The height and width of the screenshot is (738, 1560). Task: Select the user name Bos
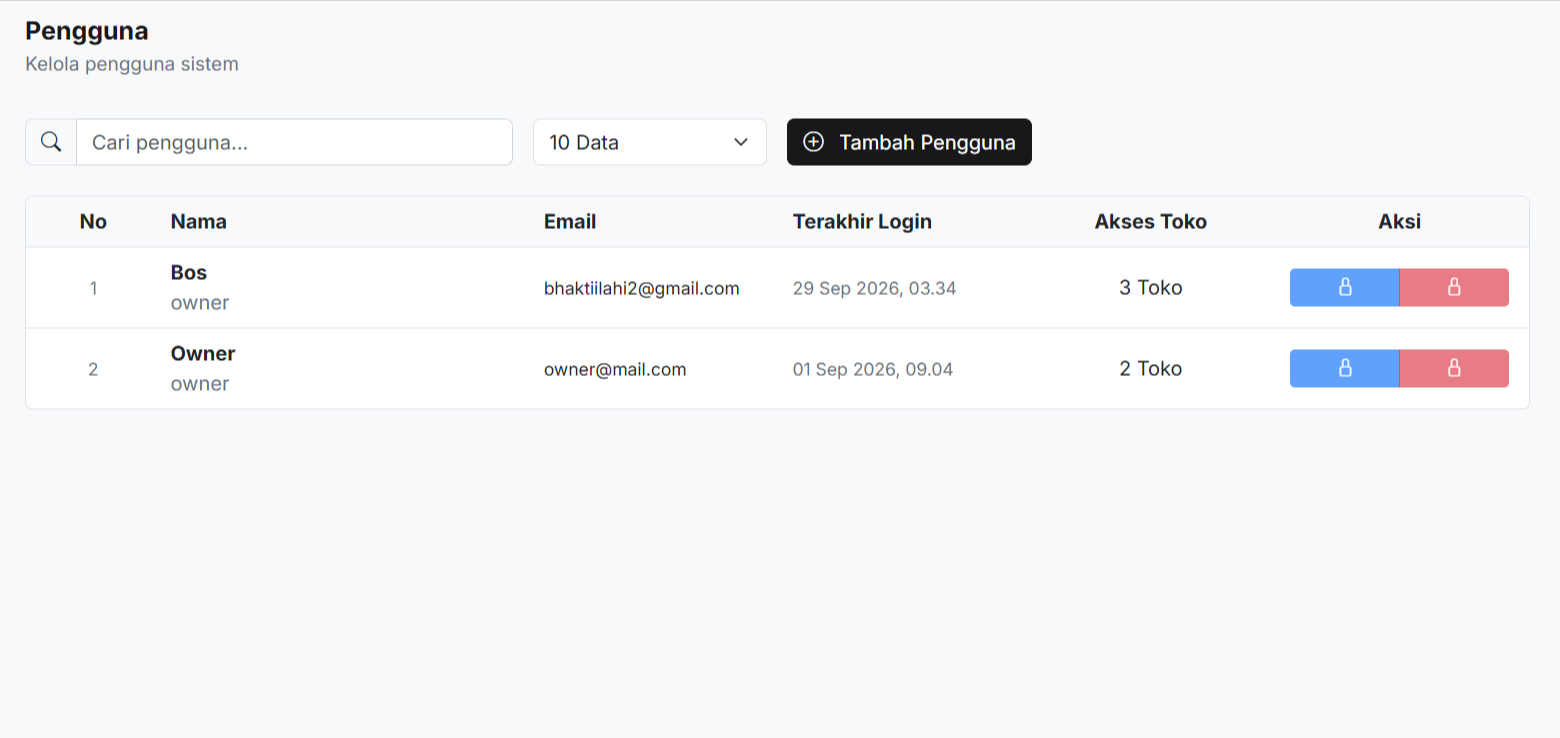click(x=189, y=273)
